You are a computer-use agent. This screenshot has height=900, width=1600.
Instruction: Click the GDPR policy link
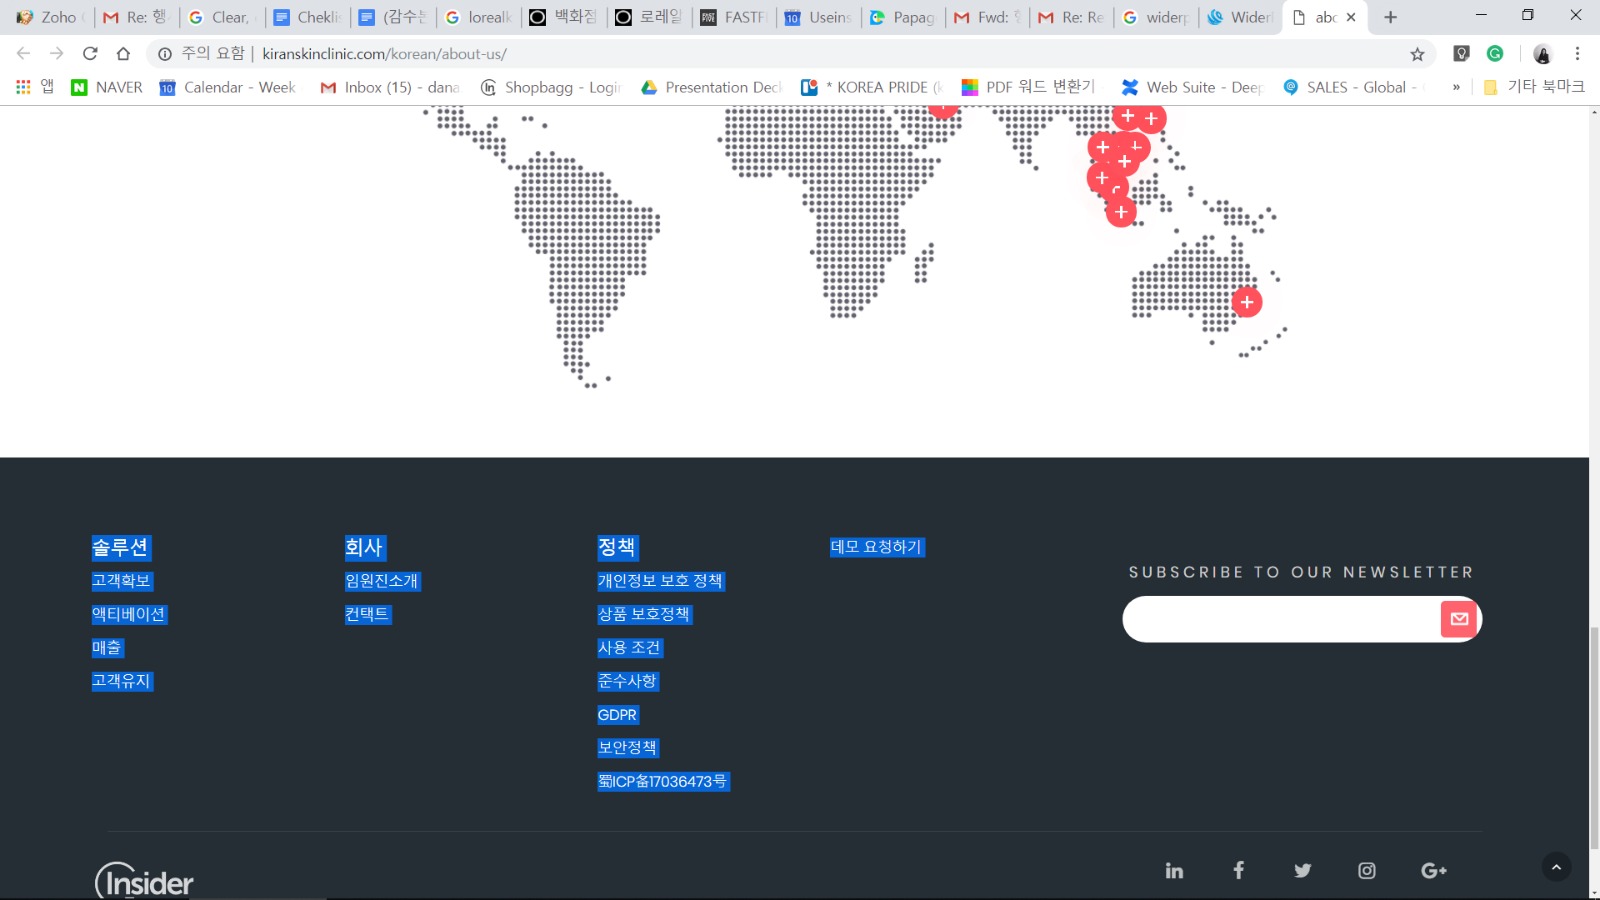(617, 715)
